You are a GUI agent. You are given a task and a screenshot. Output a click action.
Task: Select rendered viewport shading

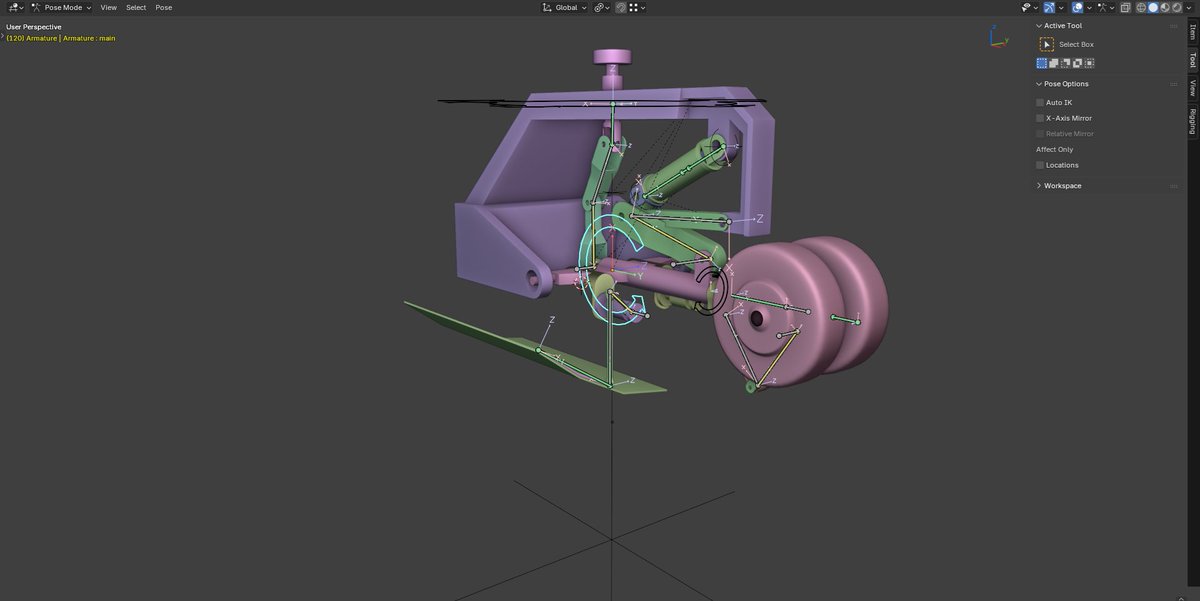tap(1176, 7)
